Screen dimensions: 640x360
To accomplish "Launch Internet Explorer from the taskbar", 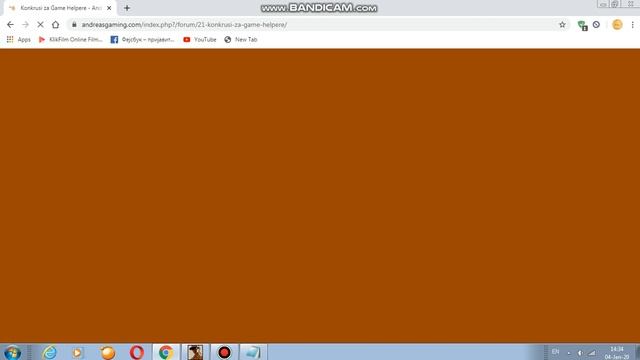I will pyautogui.click(x=50, y=352).
